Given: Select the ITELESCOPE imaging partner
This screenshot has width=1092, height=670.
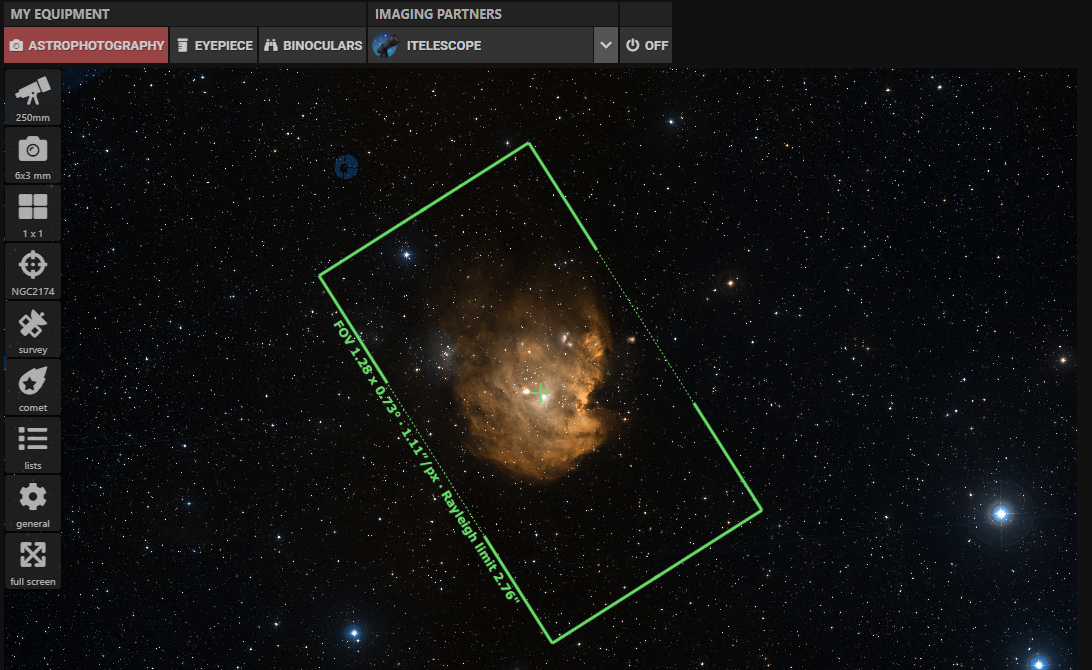Looking at the screenshot, I should tap(480, 46).
